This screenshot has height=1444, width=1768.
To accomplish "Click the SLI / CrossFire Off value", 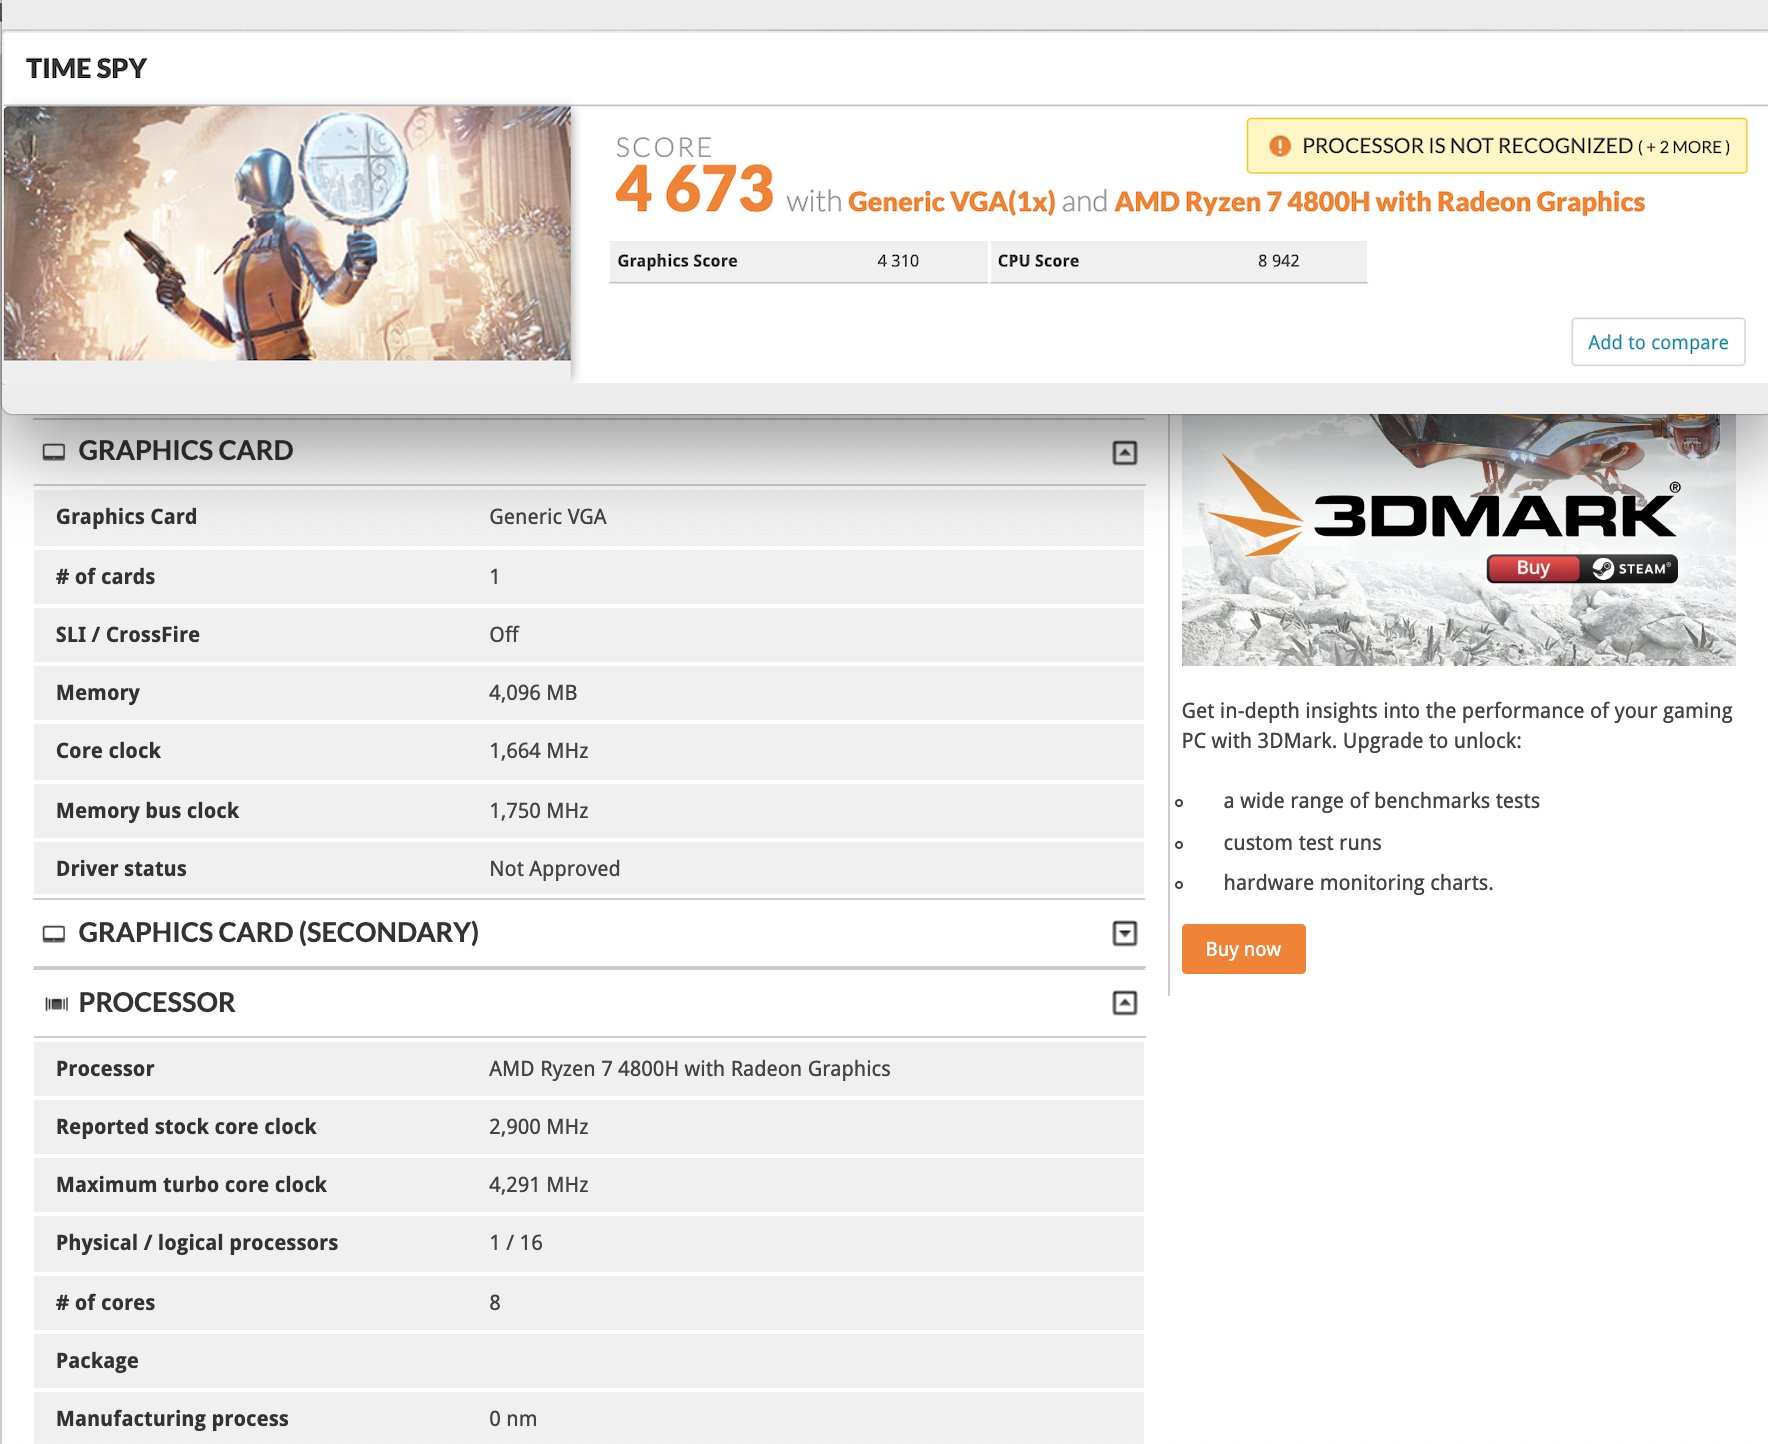I will (504, 635).
